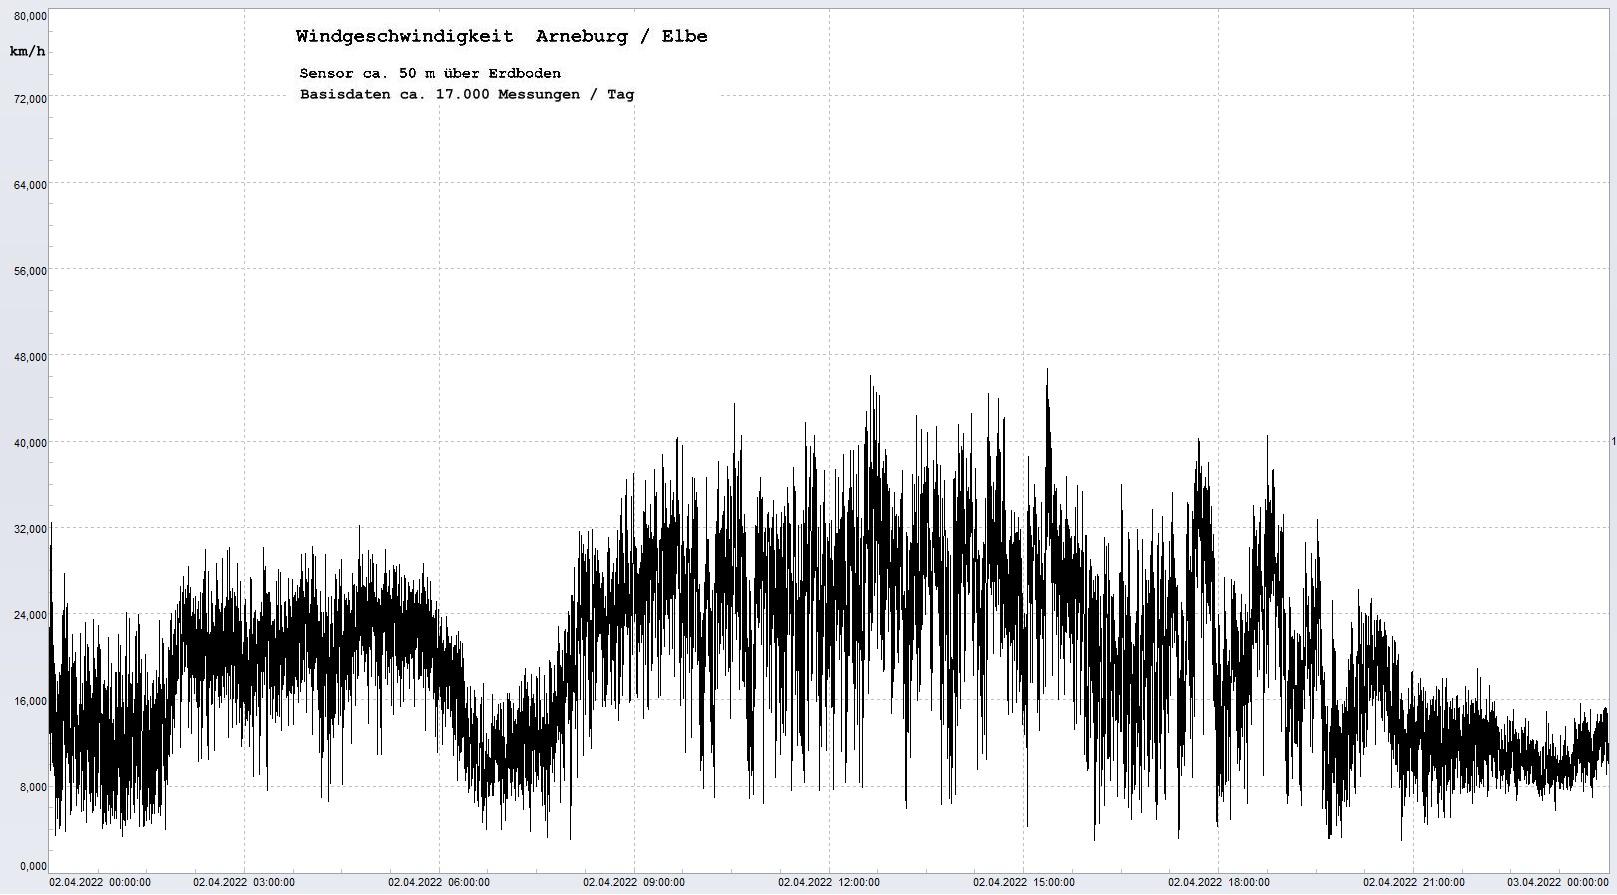The width and height of the screenshot is (1617, 895).
Task: Click the 40,000 y-axis value
Action: point(30,443)
